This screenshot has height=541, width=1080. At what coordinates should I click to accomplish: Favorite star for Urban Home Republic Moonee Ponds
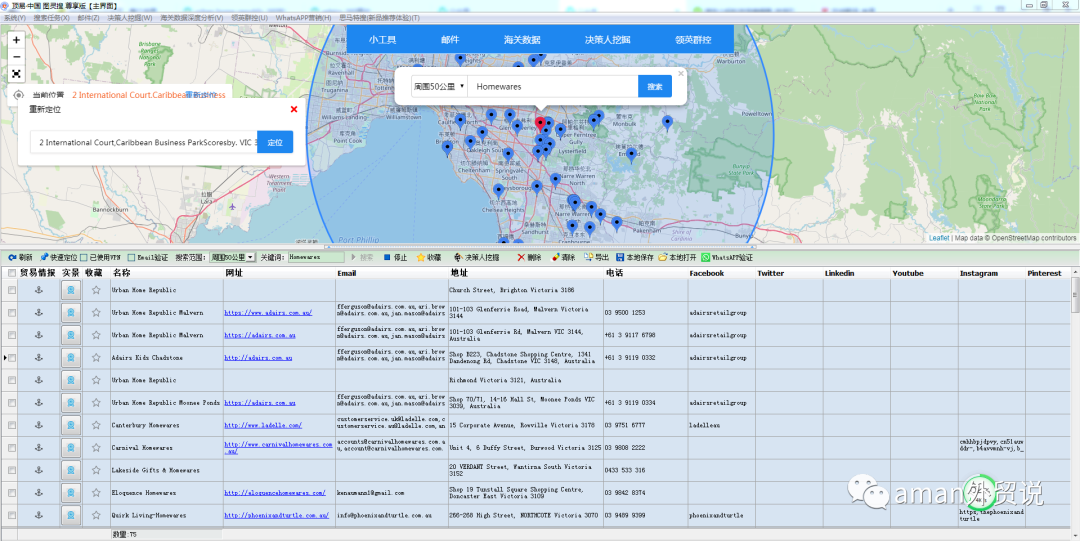point(96,402)
